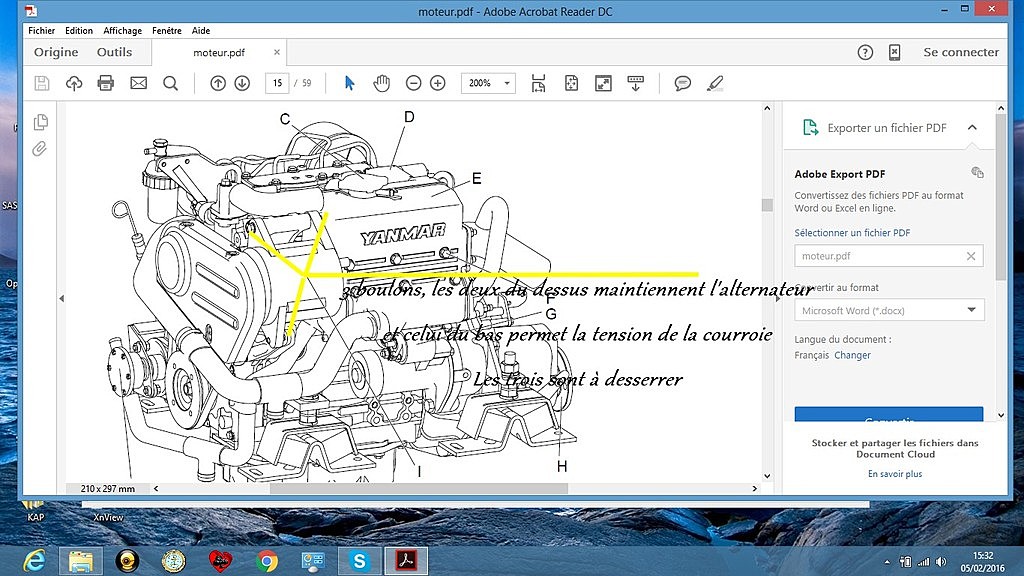
Task: Open Microsoft Word format dropdown
Action: click(889, 310)
